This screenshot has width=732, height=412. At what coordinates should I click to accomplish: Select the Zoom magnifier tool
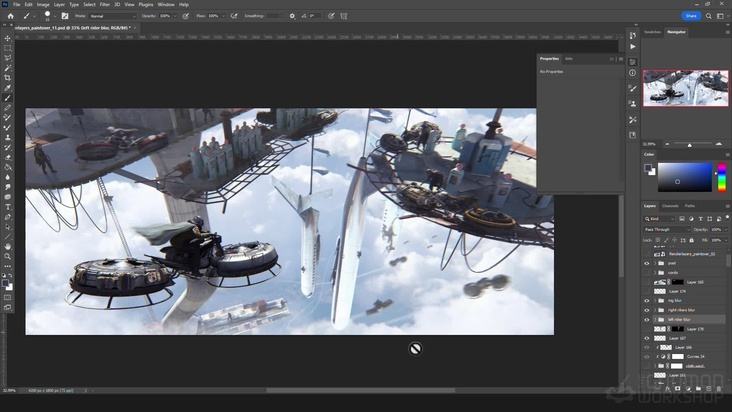tap(7, 256)
